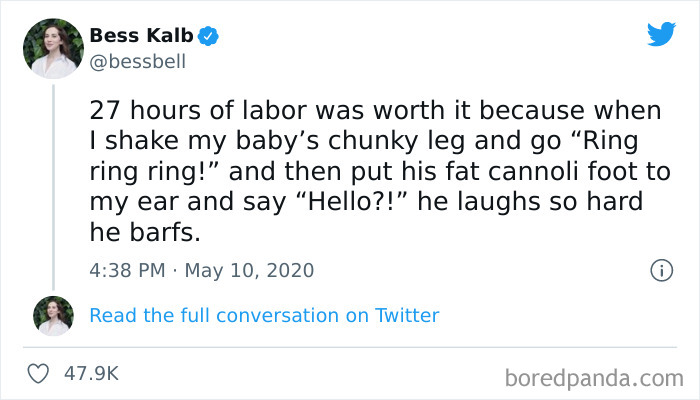The width and height of the screenshot is (700, 400).
Task: Click the 4:38 PM timestamp
Action: click(129, 270)
